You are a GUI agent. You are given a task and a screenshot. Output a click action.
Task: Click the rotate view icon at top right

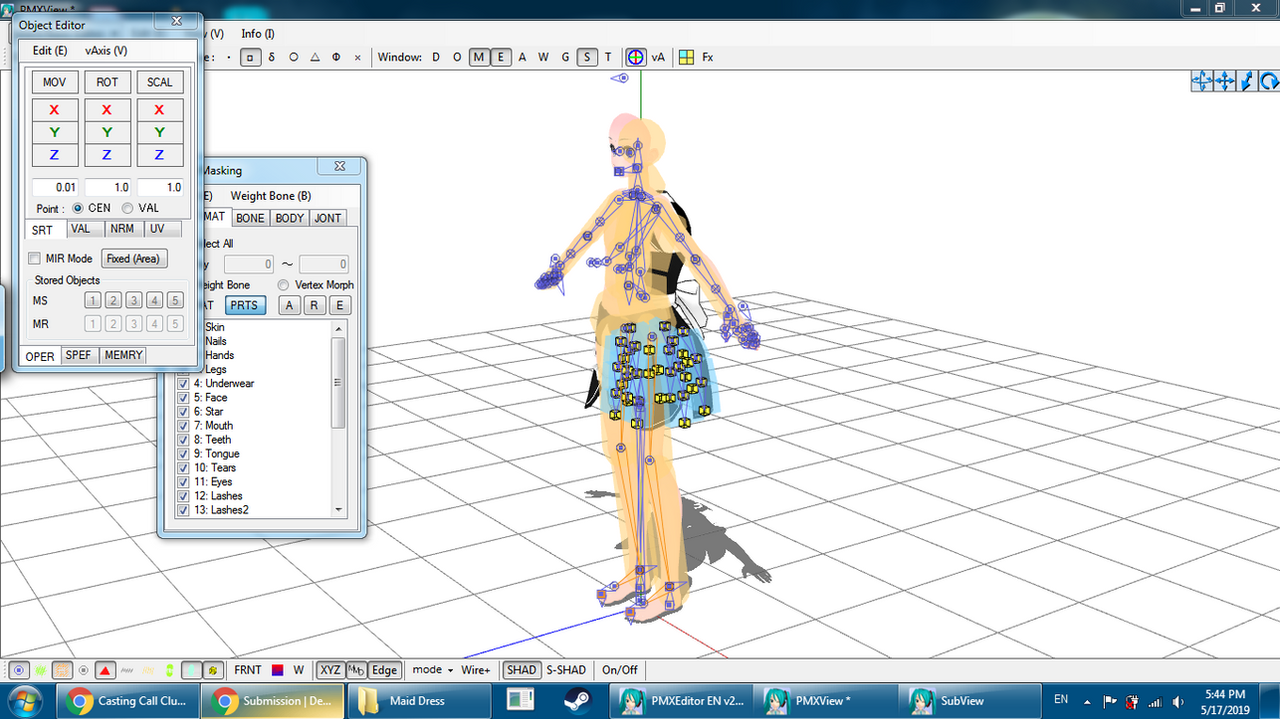1270,81
